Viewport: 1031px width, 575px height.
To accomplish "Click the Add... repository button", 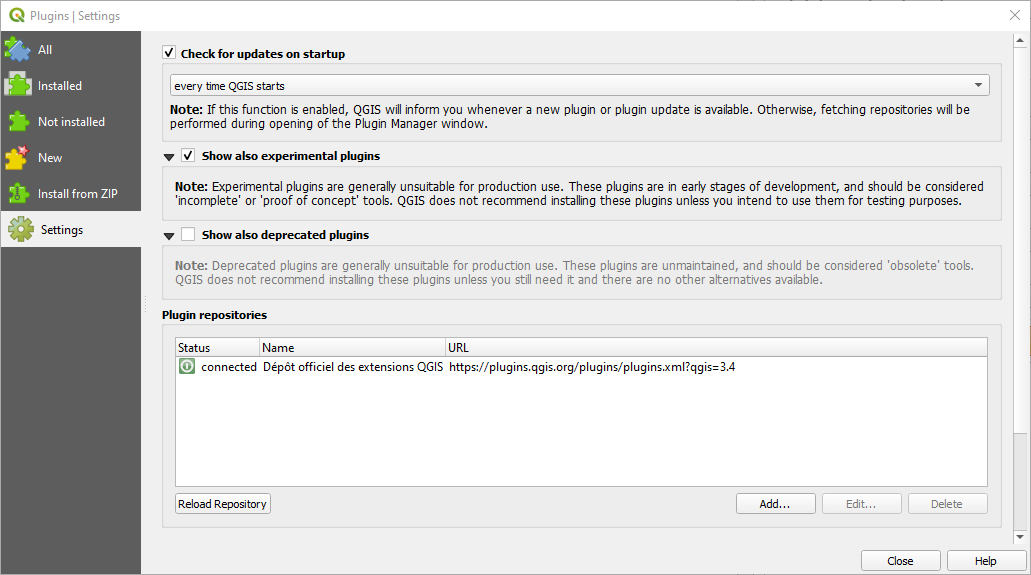I will click(x=775, y=503).
